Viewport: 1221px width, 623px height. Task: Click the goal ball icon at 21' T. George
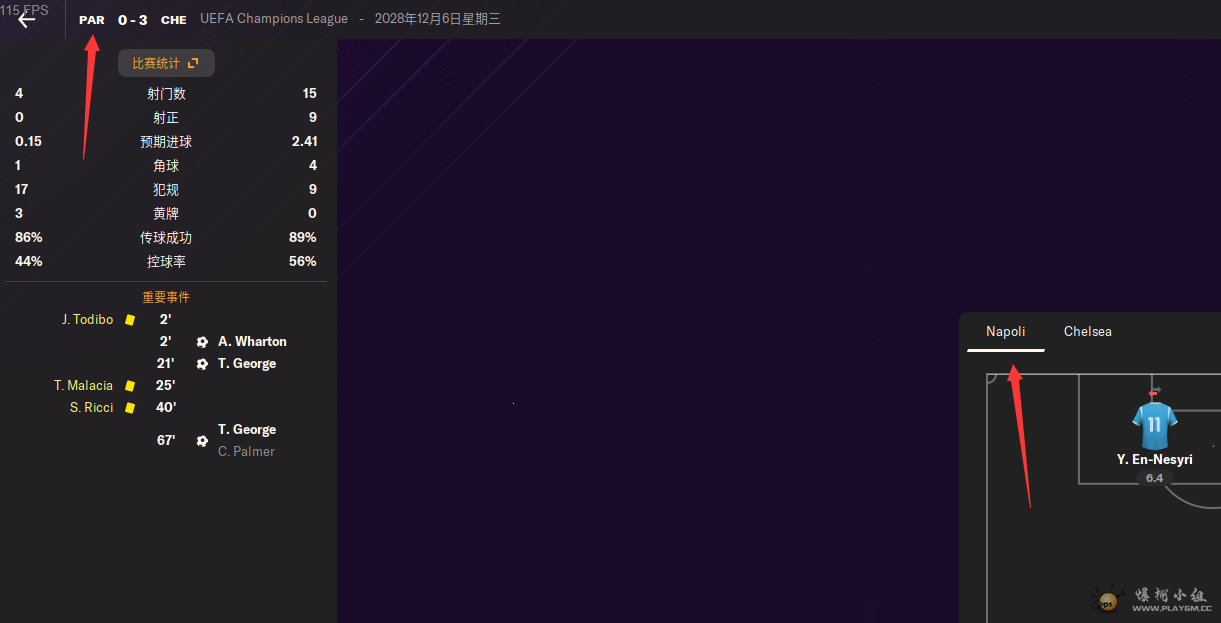[202, 364]
